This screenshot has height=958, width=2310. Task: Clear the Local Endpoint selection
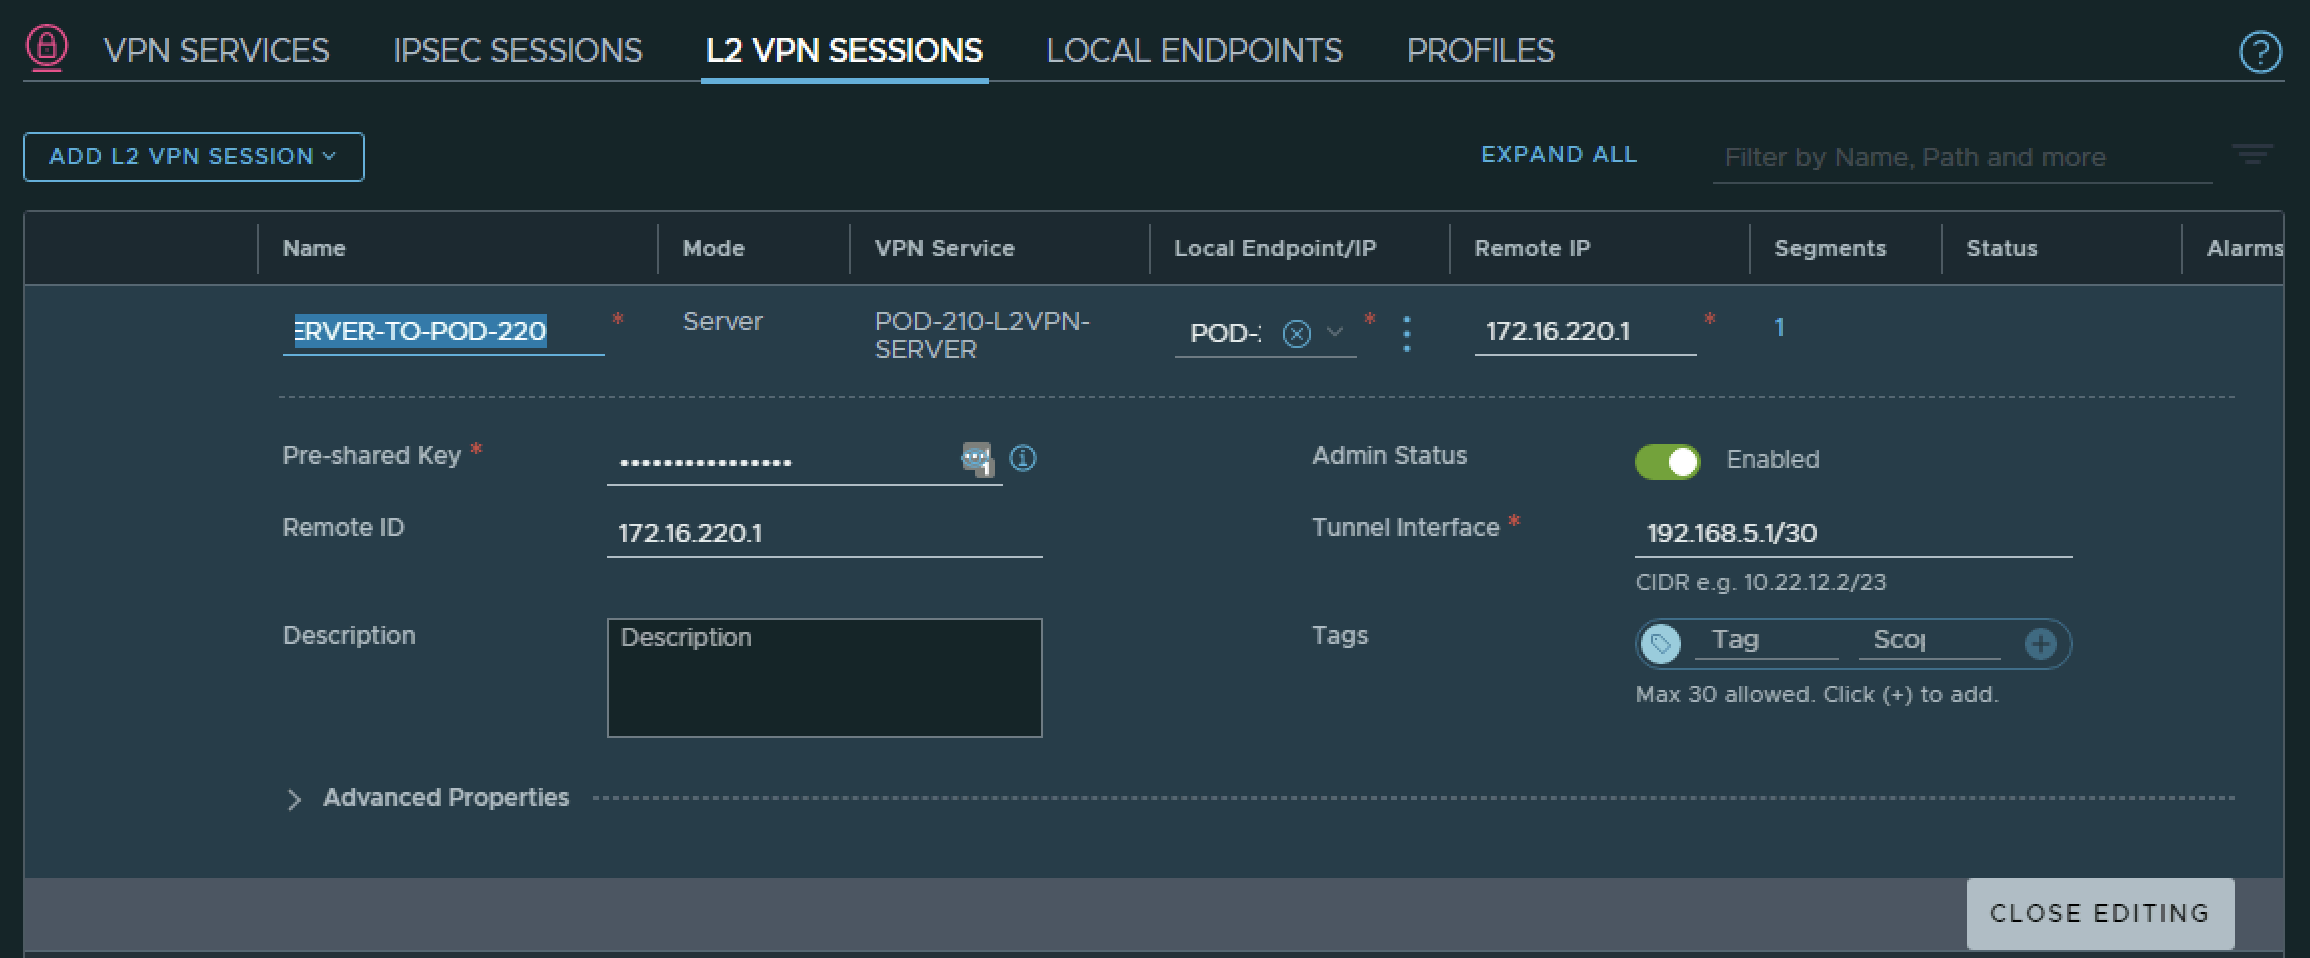coord(1296,333)
